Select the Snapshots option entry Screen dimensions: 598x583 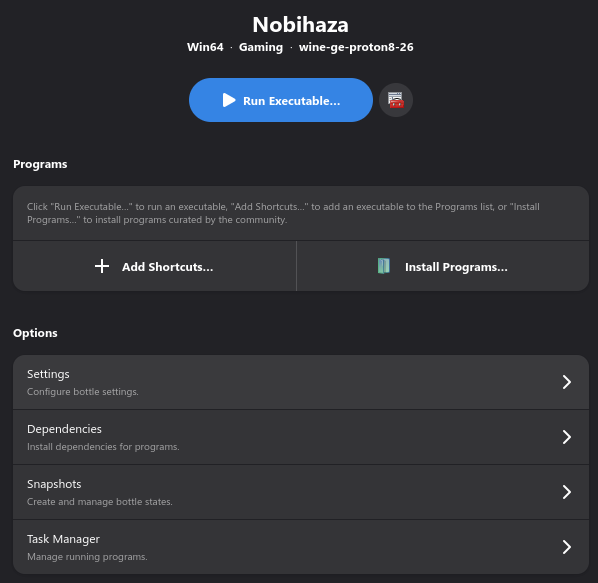pyautogui.click(x=301, y=492)
